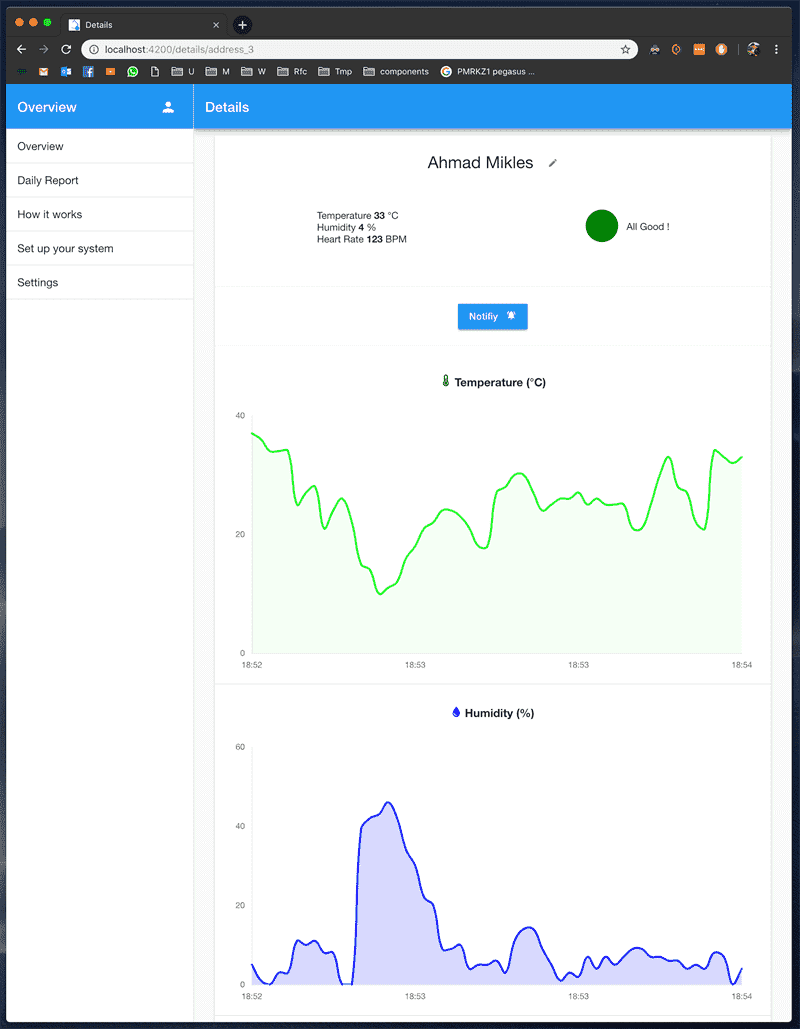Click the All Good ! status text
This screenshot has width=800, height=1029.
[x=648, y=226]
